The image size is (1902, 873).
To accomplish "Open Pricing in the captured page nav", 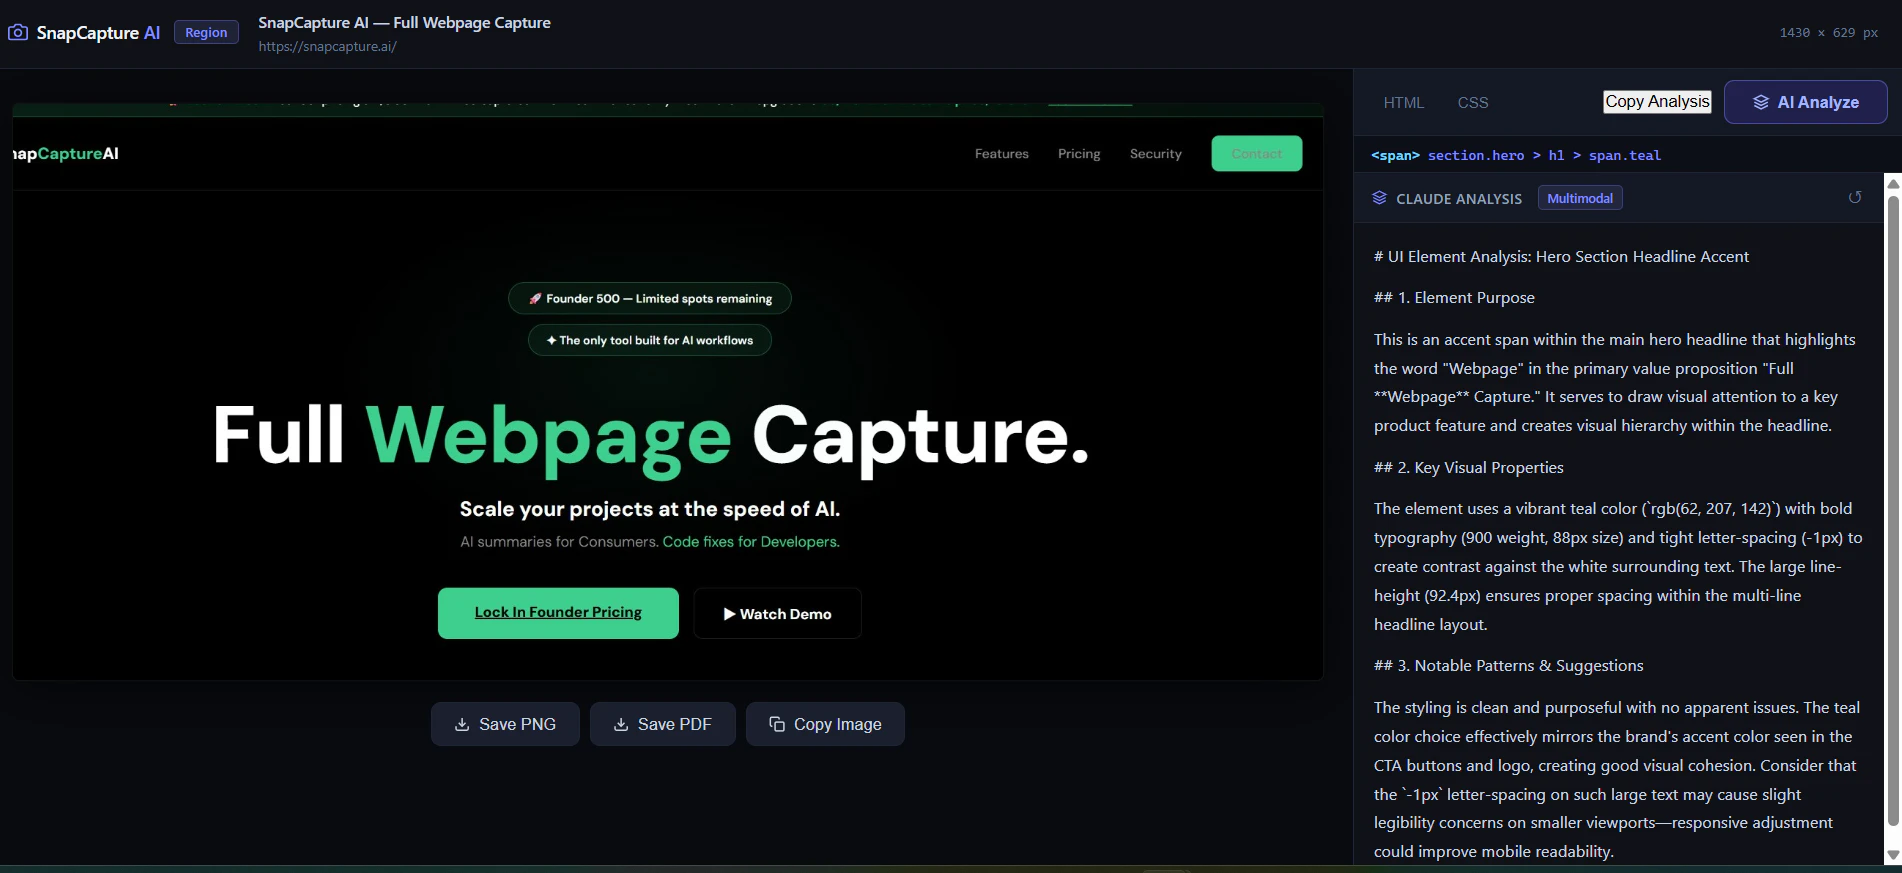I will pyautogui.click(x=1079, y=154).
